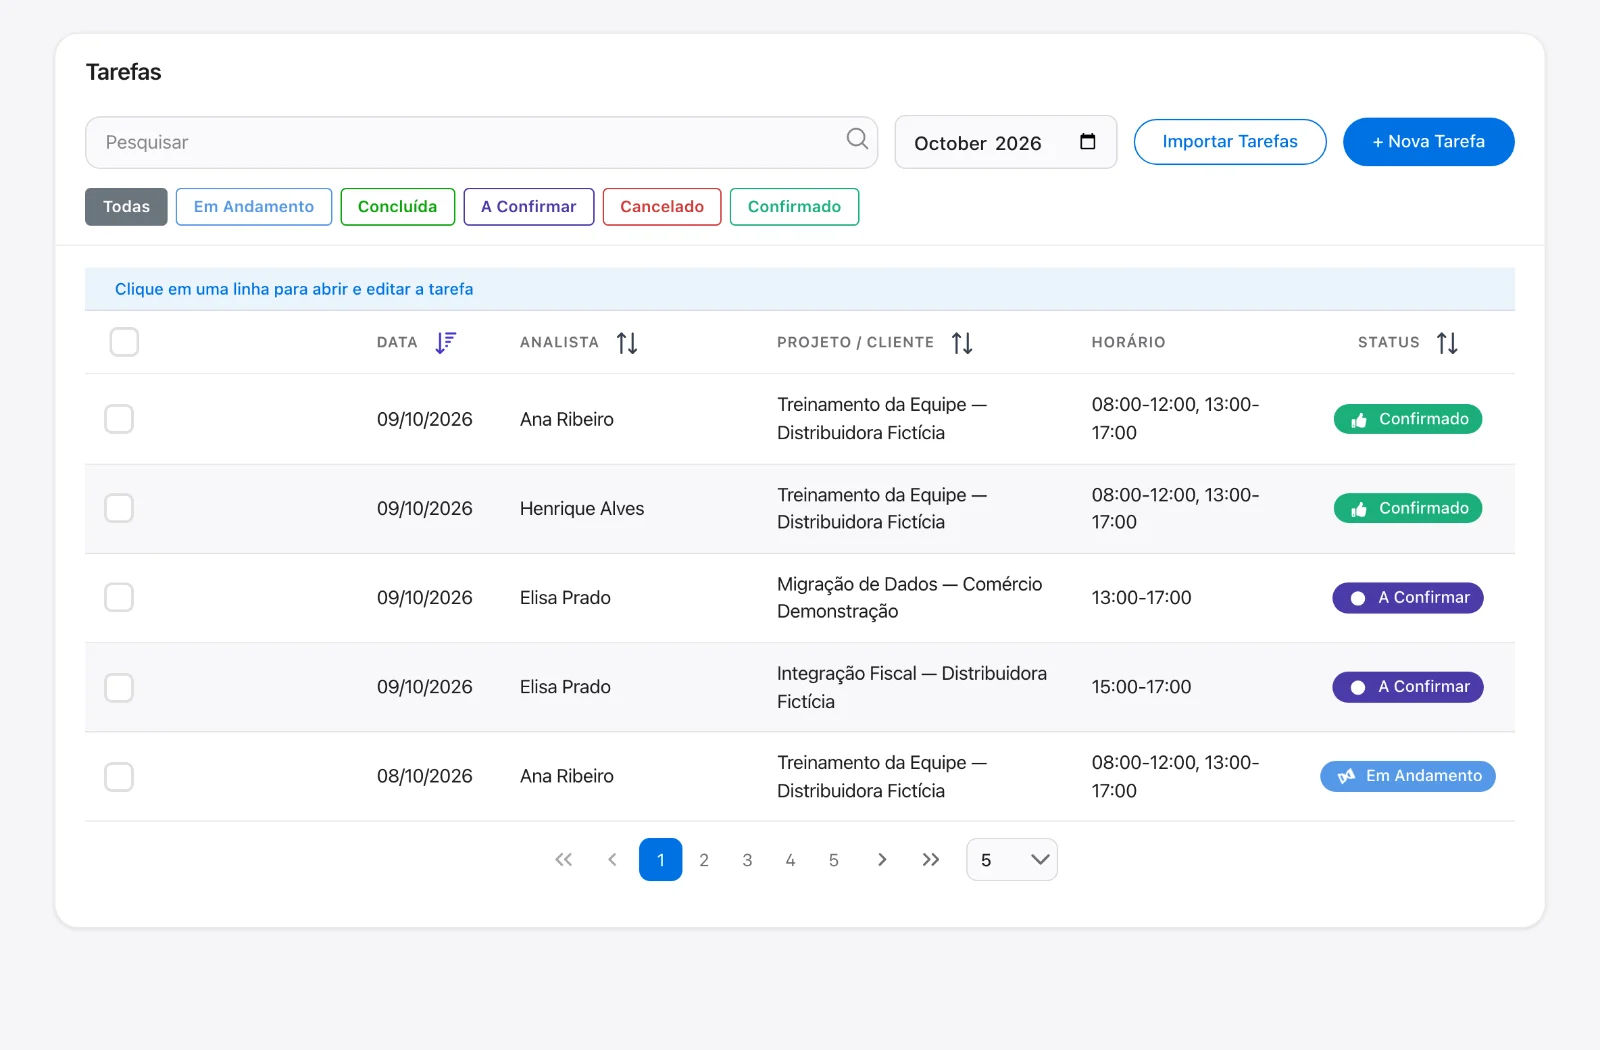The width and height of the screenshot is (1600, 1050).
Task: Sort by Analista column arrows
Action: pos(627,343)
